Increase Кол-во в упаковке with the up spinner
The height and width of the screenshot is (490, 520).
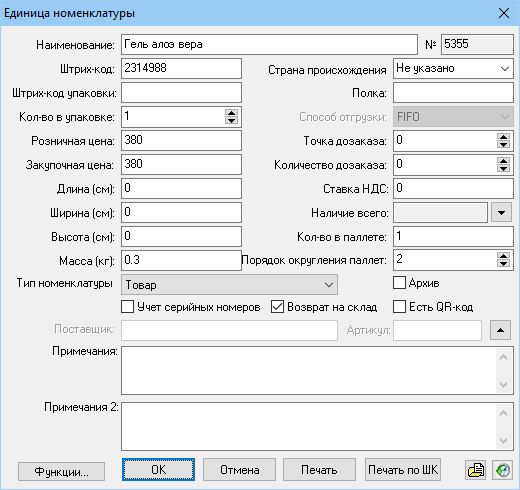tap(231, 113)
